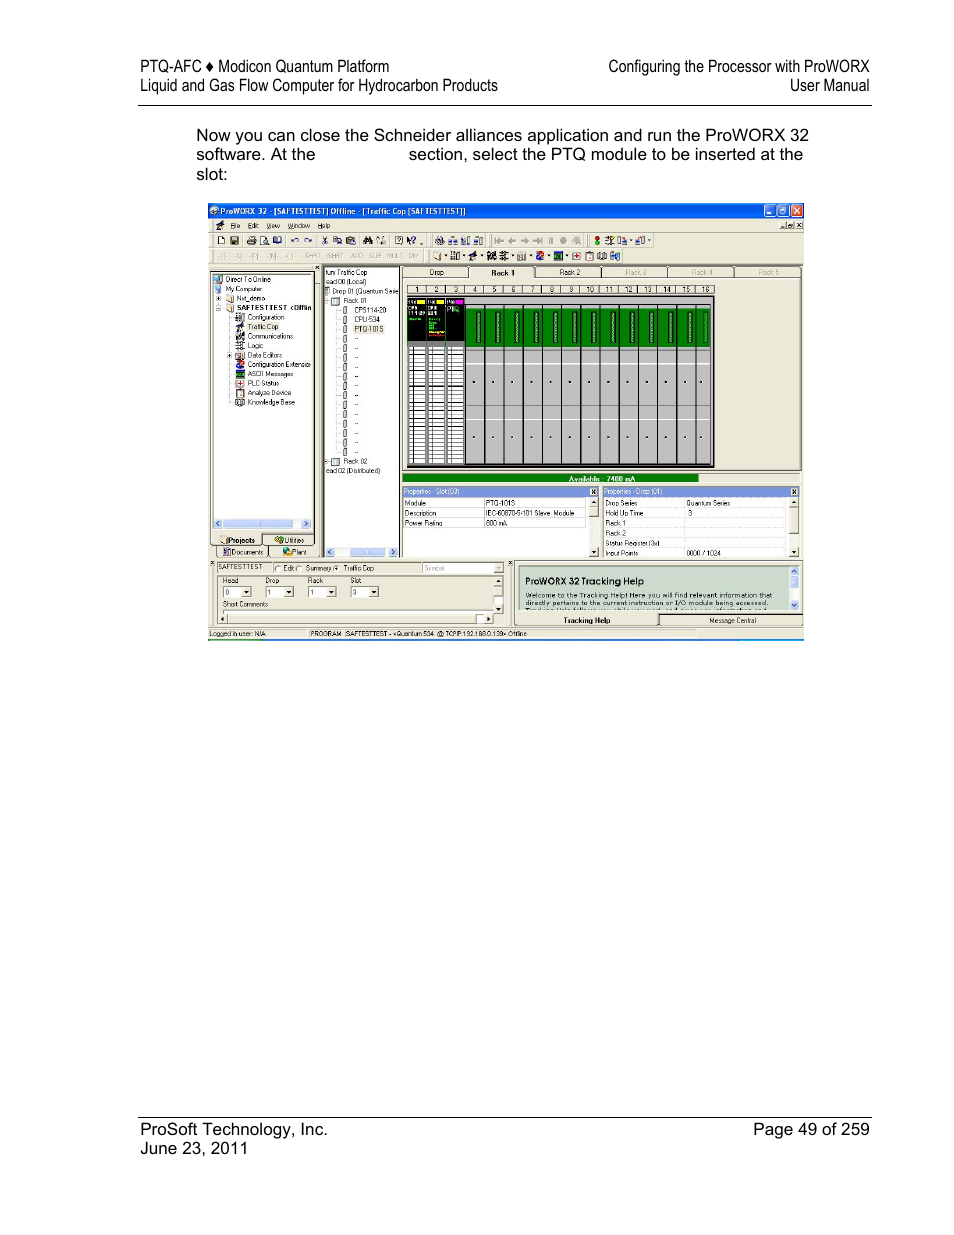The image size is (954, 1235).
Task: Select the Rack 1 tab
Action: pyautogui.click(x=502, y=272)
